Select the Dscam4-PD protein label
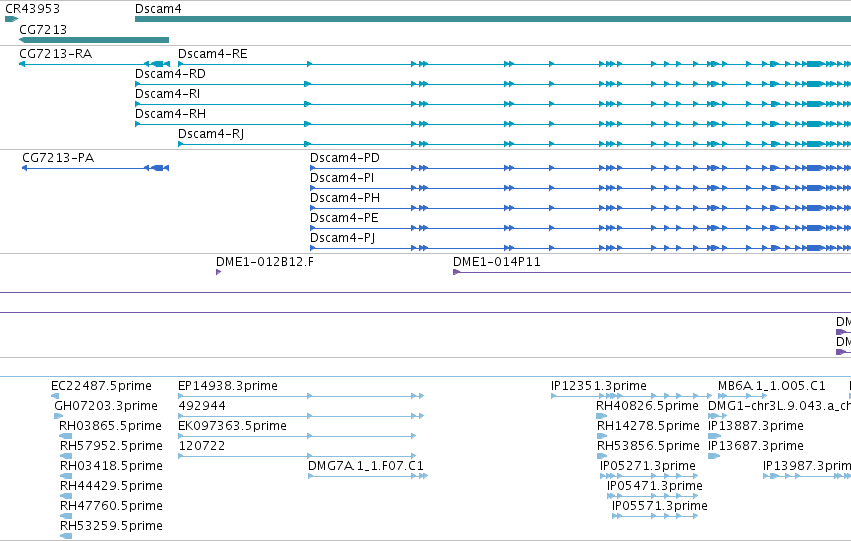Screen dimensions: 851x541 pyautogui.click(x=345, y=158)
